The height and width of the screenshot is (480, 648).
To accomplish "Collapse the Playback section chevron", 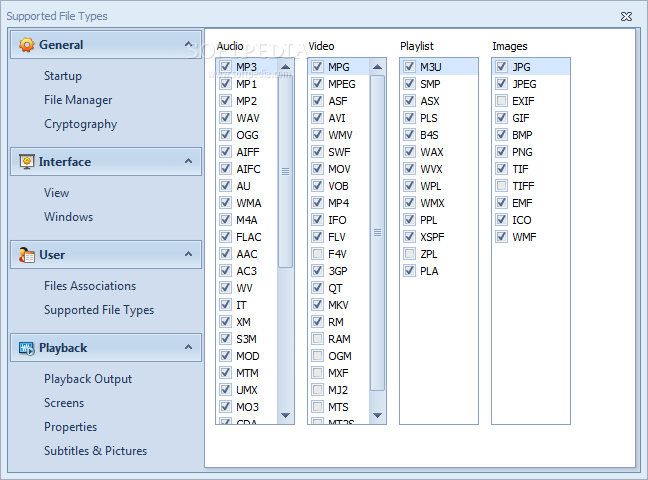I will coord(188,347).
